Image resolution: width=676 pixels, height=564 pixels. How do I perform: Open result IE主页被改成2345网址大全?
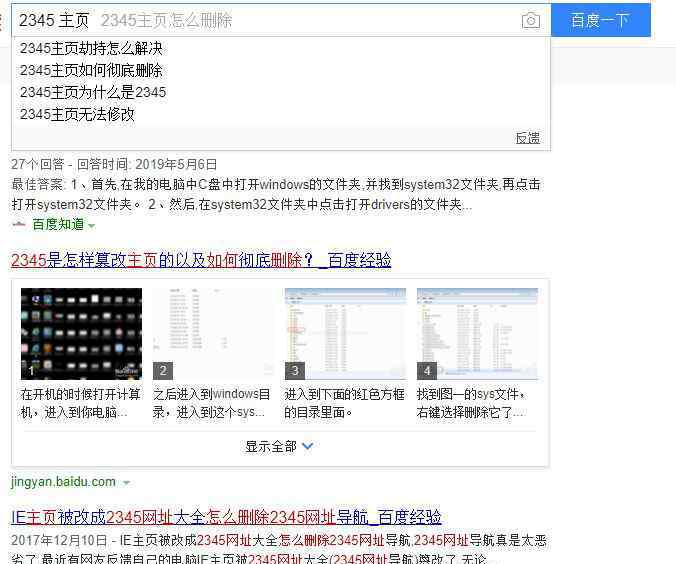tap(226, 517)
